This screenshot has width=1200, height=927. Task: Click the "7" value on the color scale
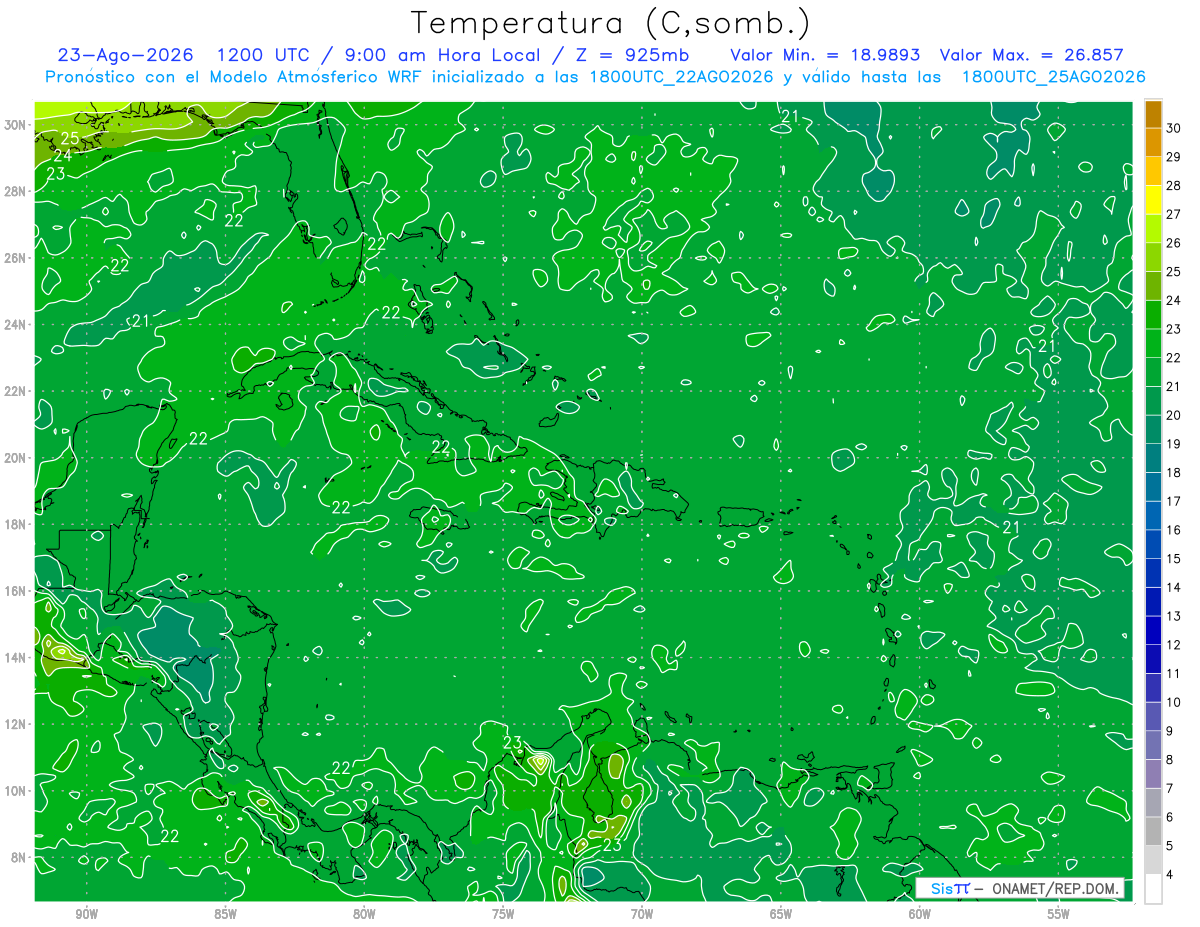coord(1171,789)
